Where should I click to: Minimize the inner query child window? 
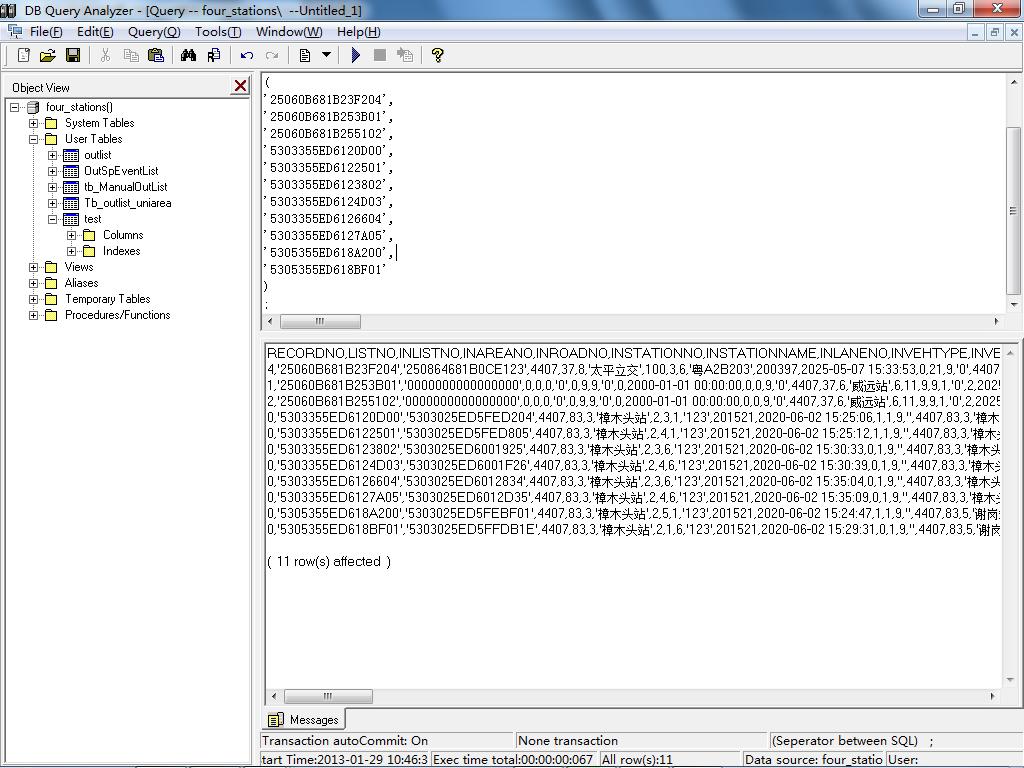[975, 32]
